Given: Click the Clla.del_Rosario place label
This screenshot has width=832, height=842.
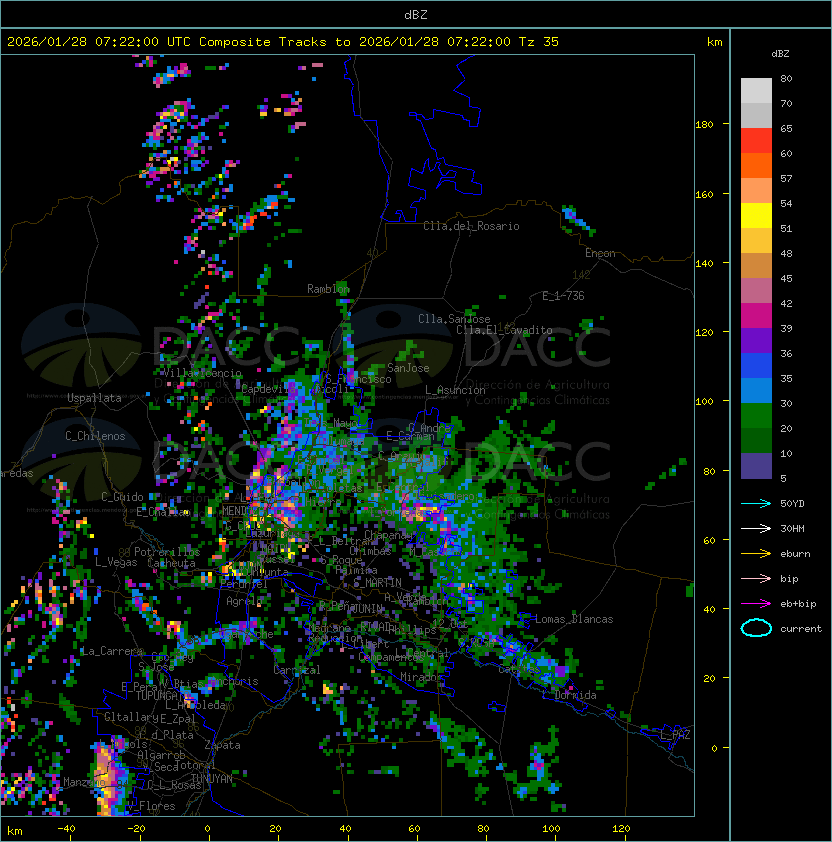Looking at the screenshot, I should point(471,226).
